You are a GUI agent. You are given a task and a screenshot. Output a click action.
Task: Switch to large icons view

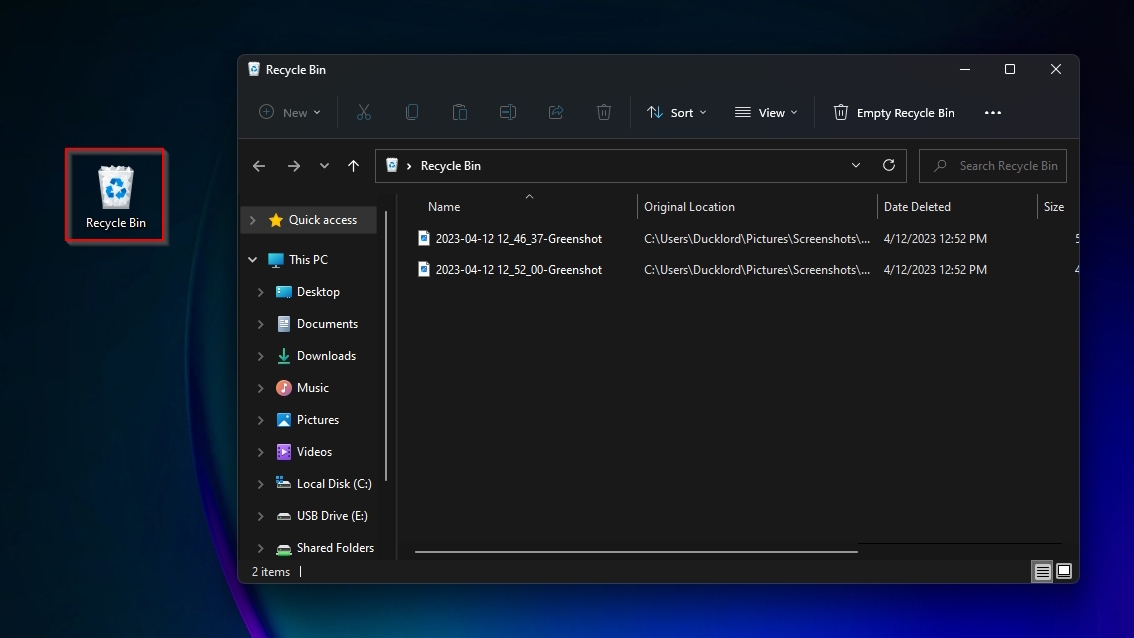pyautogui.click(x=1064, y=571)
